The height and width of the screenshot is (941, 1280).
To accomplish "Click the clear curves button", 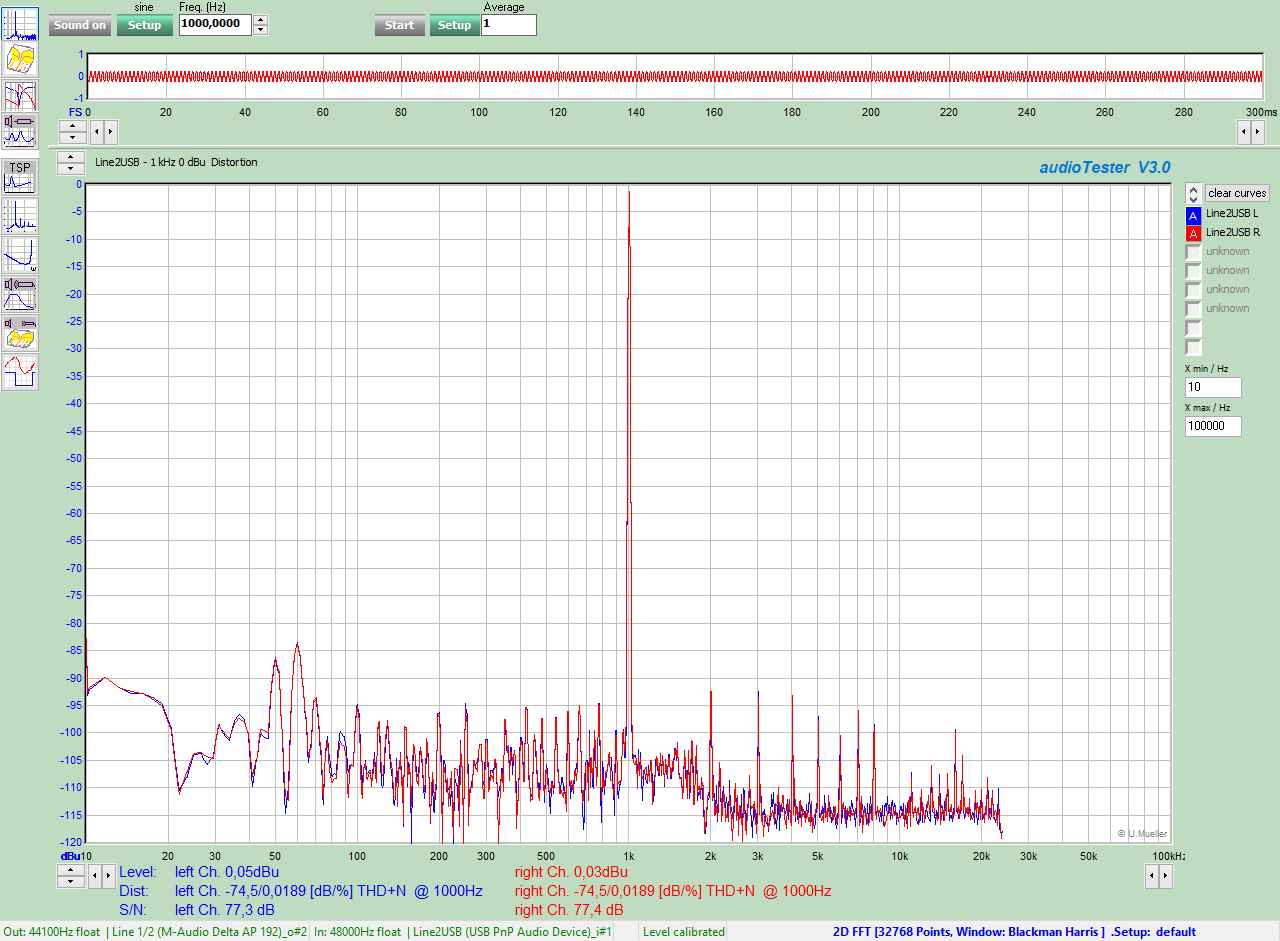I will click(x=1237, y=193).
